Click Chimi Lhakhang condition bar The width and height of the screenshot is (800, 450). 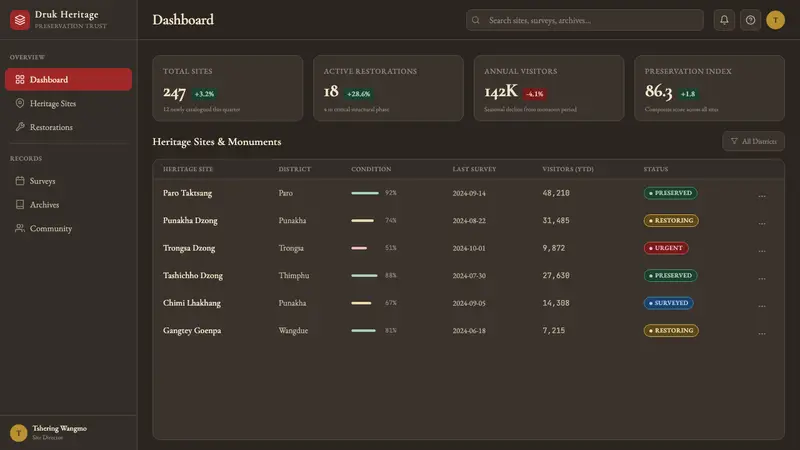[x=361, y=303]
